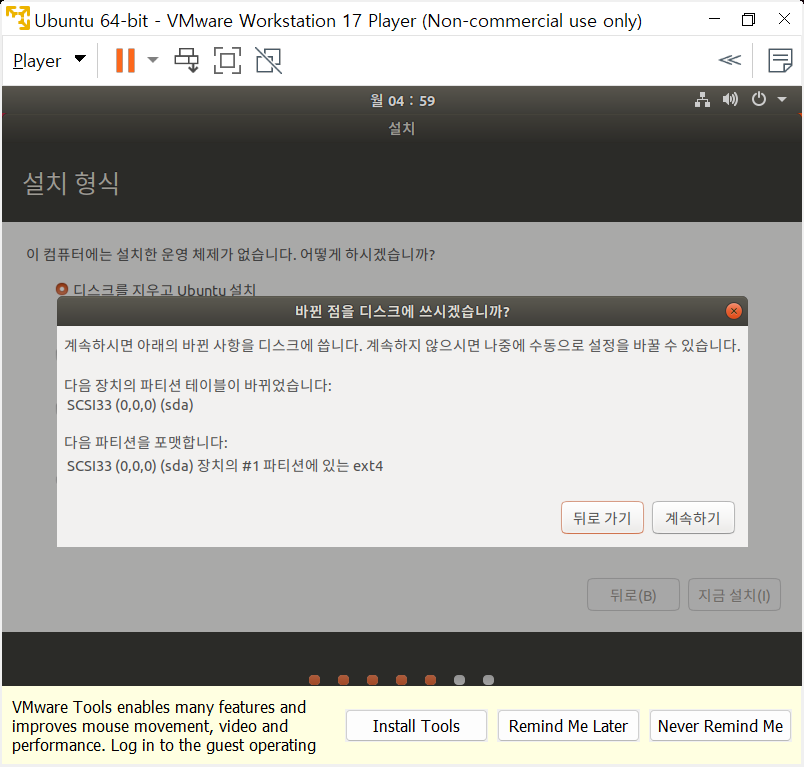Click the ext4 partition format line
The image size is (804, 767).
(225, 466)
